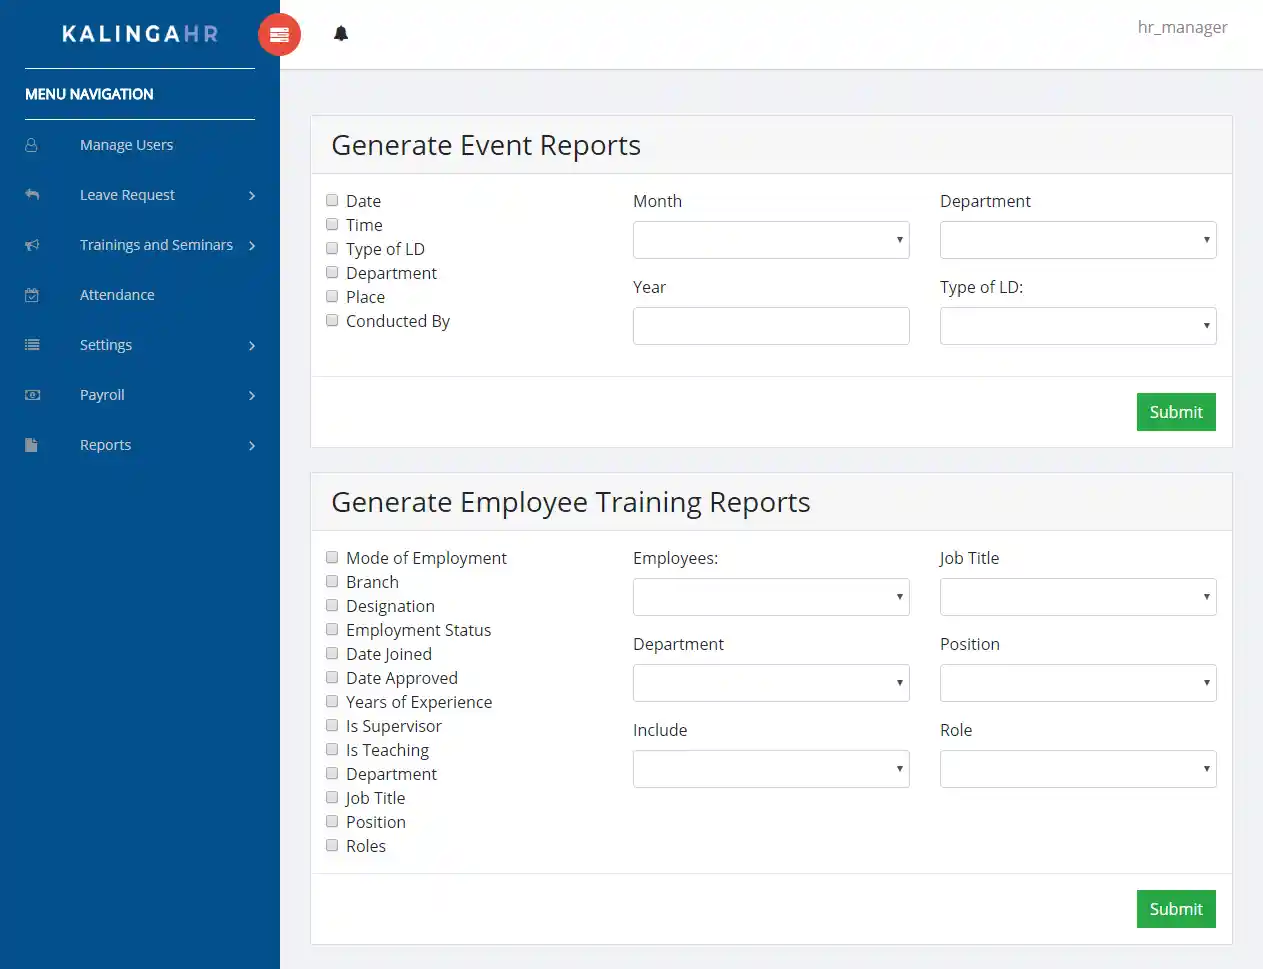Check the Place checkbox
This screenshot has height=969, width=1263.
click(x=332, y=296)
